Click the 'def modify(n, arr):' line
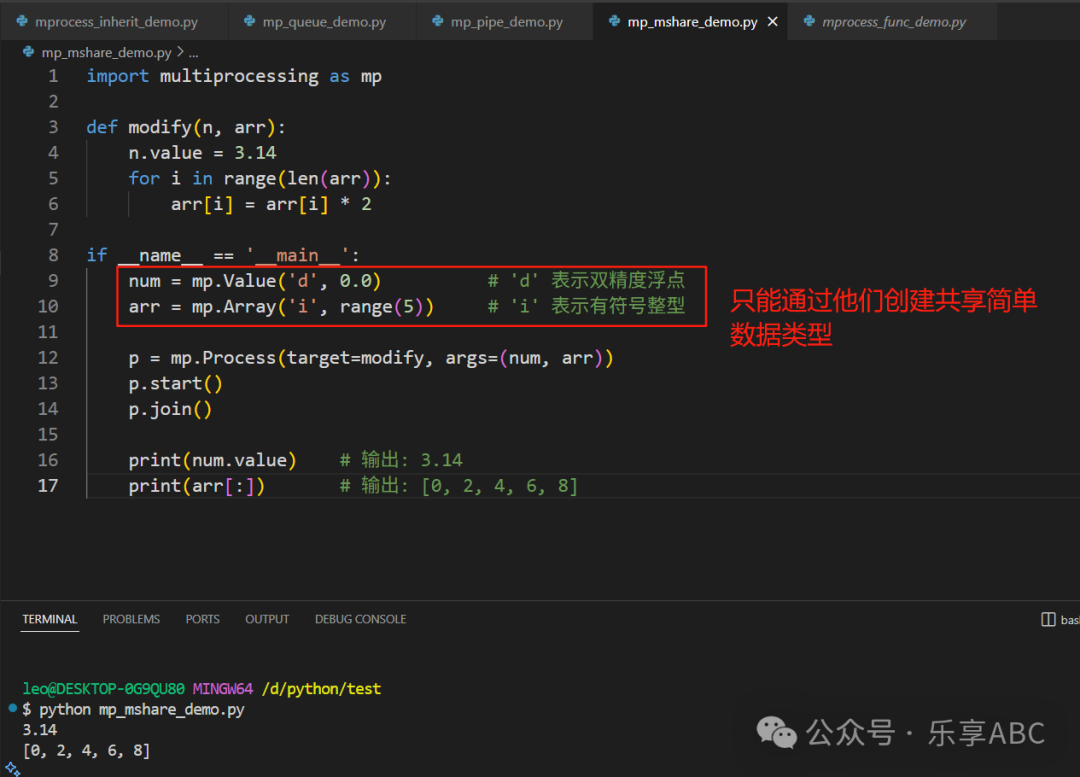 186,127
